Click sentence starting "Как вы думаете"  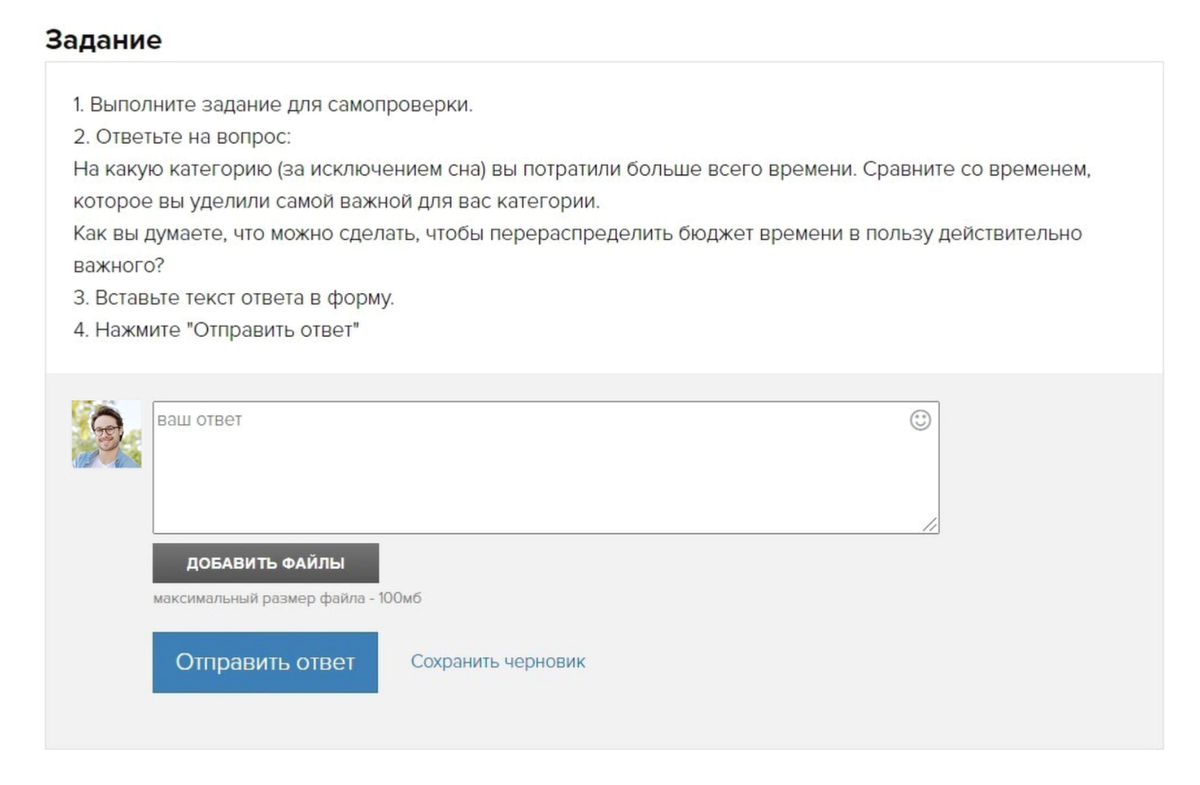coord(578,250)
